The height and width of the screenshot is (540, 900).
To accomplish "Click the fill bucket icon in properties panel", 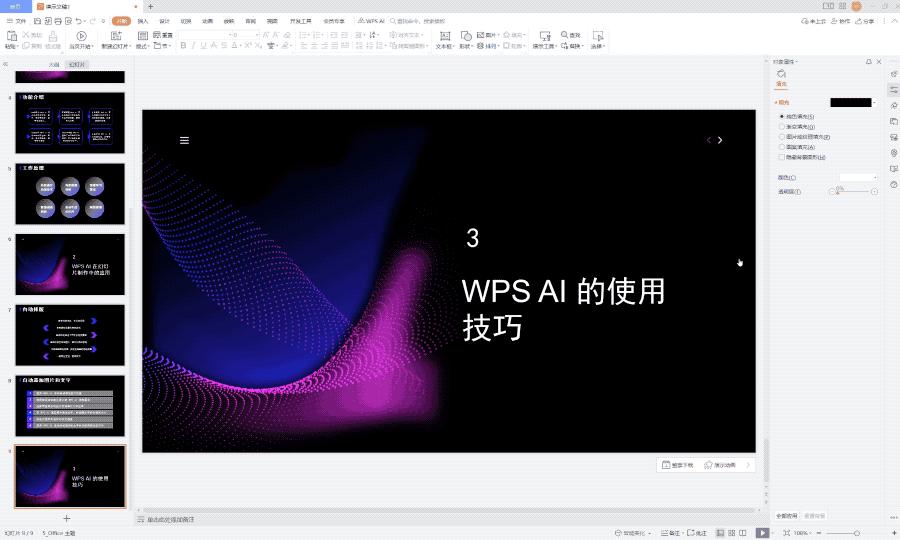I will 781,73.
